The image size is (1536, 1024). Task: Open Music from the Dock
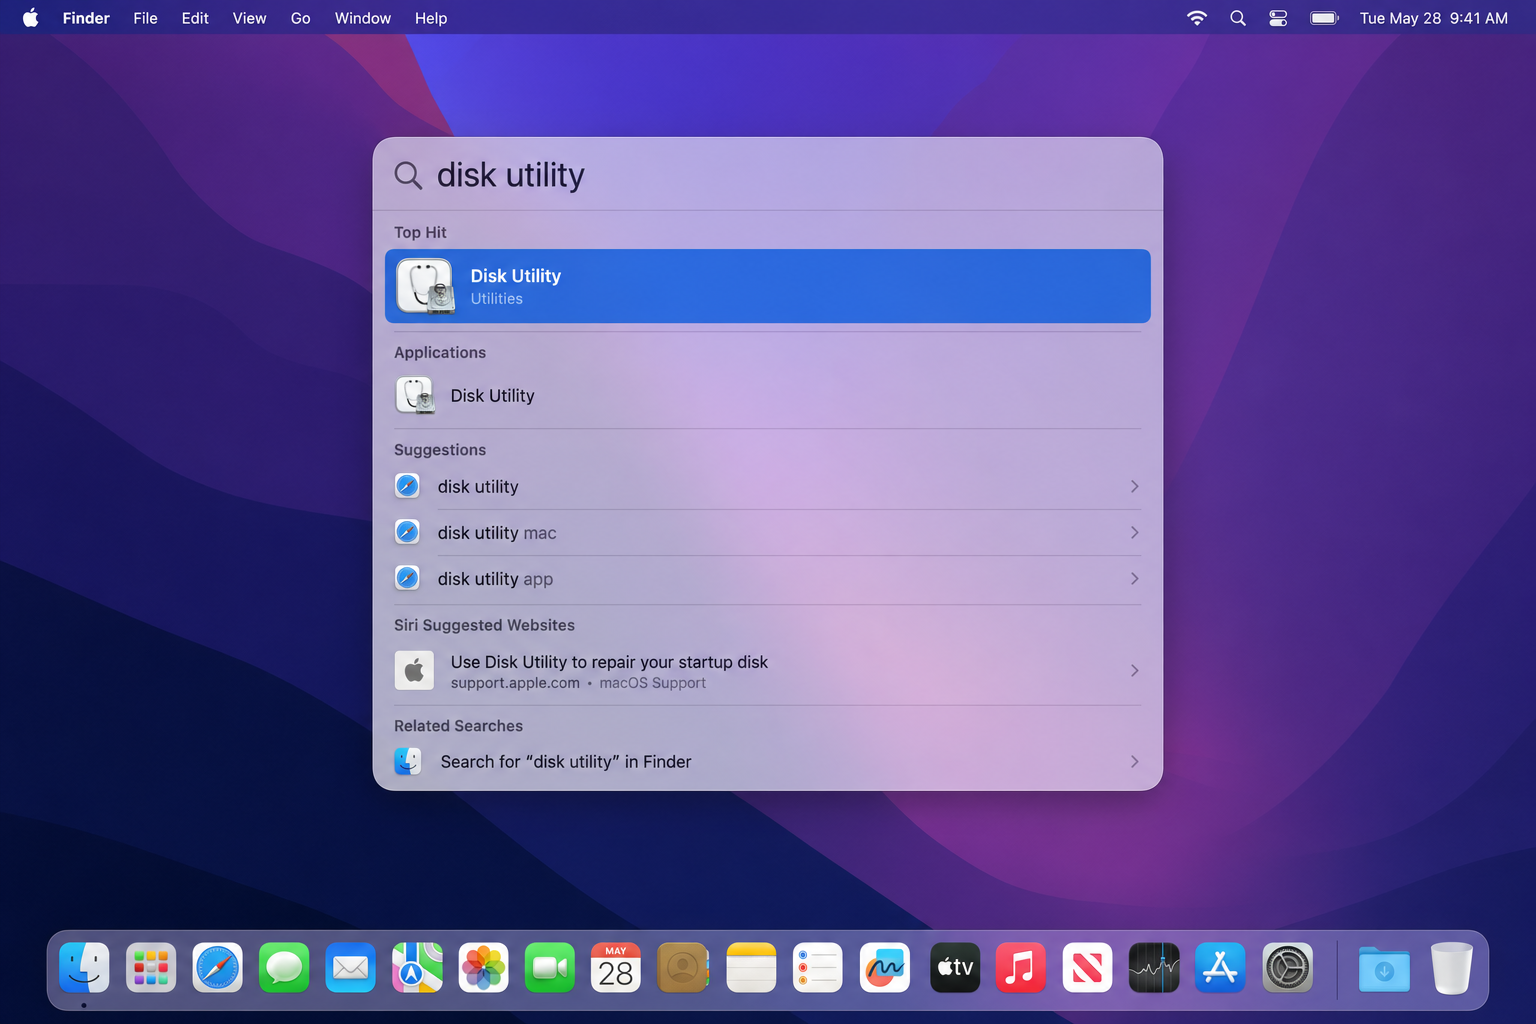point(1020,968)
